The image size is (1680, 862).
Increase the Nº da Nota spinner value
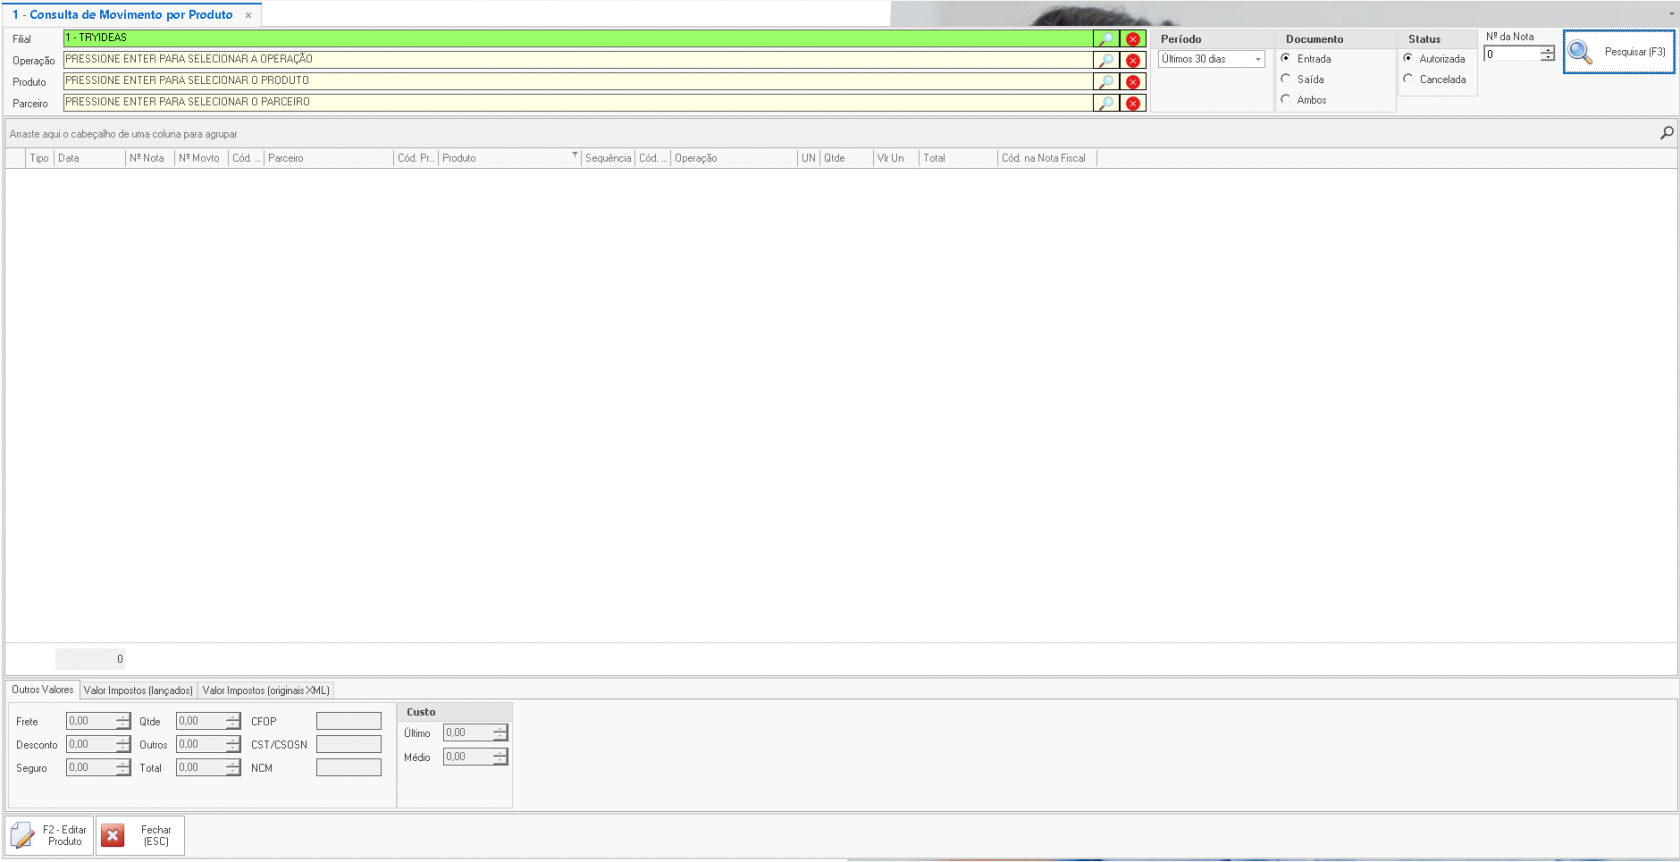point(1547,50)
